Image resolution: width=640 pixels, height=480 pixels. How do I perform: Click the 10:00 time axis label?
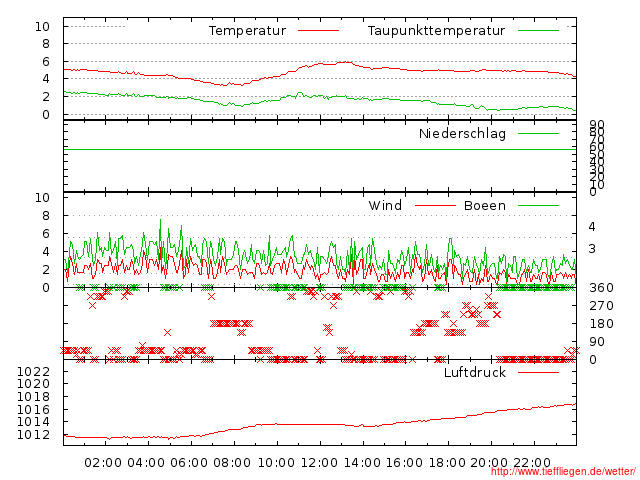pyautogui.click(x=276, y=463)
